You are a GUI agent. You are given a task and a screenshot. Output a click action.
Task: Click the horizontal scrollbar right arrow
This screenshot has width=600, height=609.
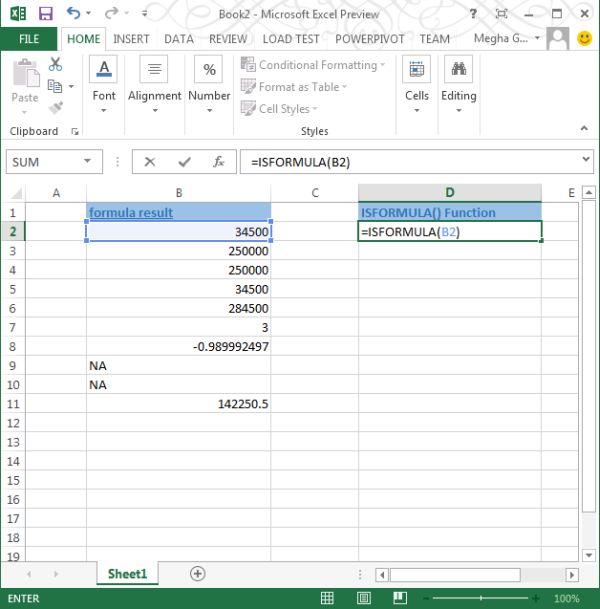[572, 574]
